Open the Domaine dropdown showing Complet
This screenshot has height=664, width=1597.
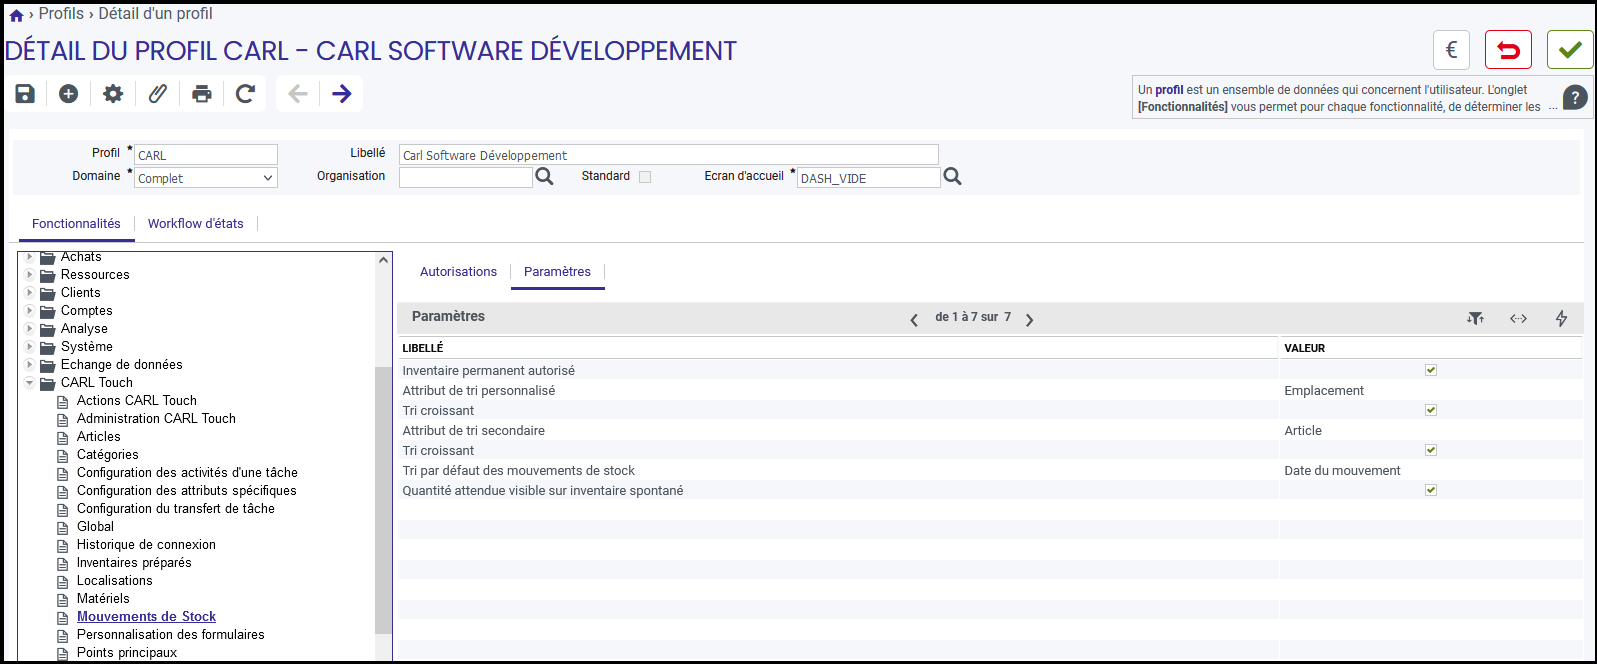(x=206, y=178)
